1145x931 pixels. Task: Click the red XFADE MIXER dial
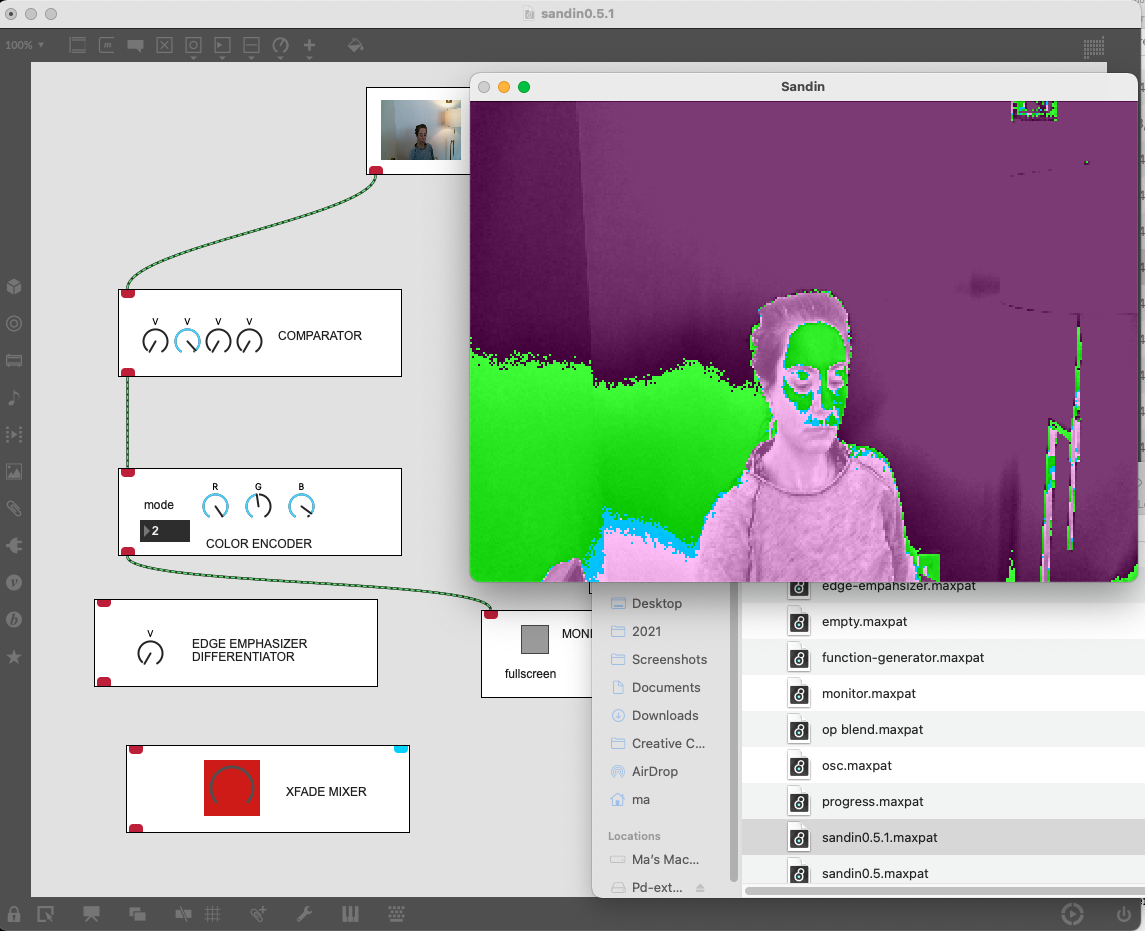231,788
